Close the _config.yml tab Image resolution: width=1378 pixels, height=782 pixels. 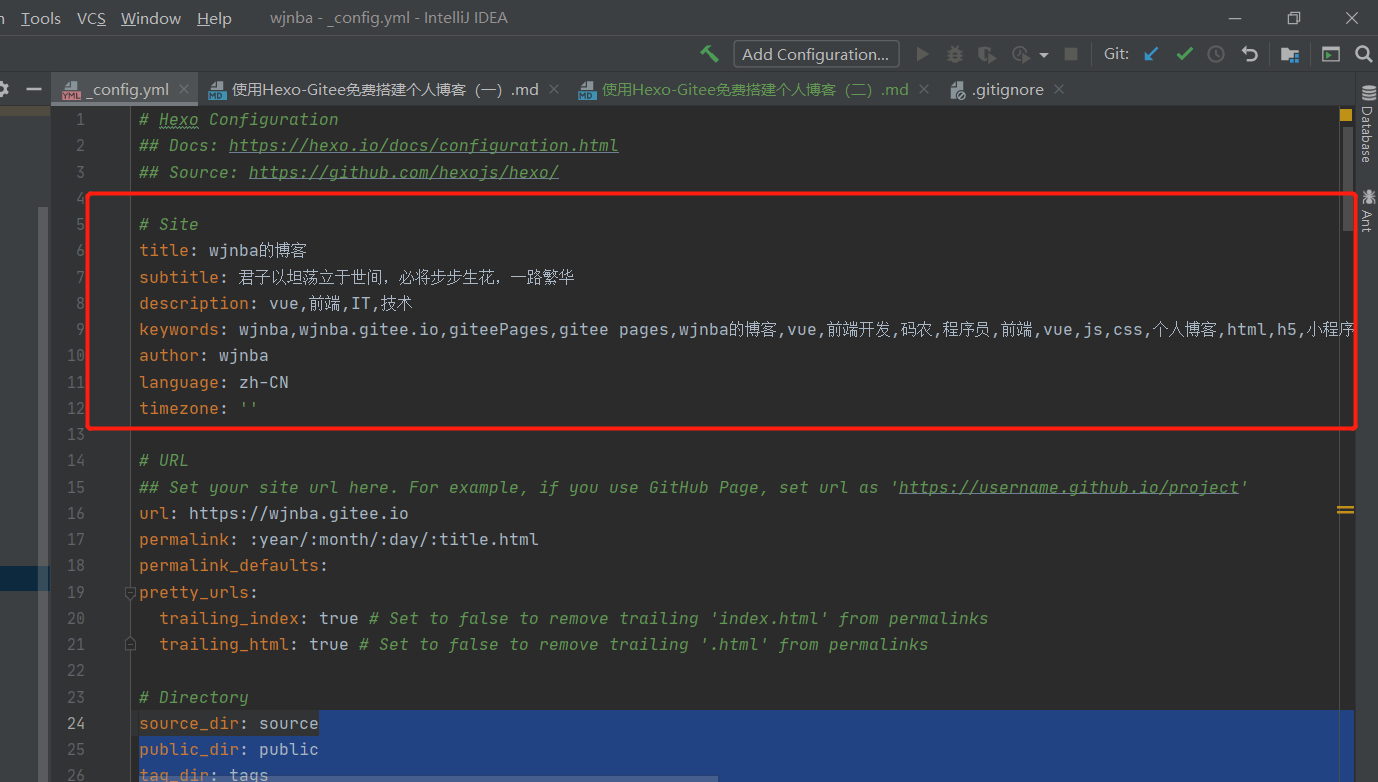click(183, 89)
